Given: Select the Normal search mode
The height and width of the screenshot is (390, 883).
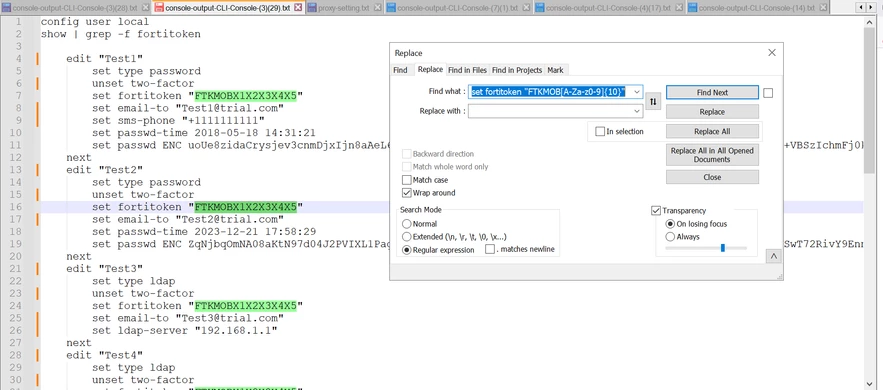Looking at the screenshot, I should (407, 224).
